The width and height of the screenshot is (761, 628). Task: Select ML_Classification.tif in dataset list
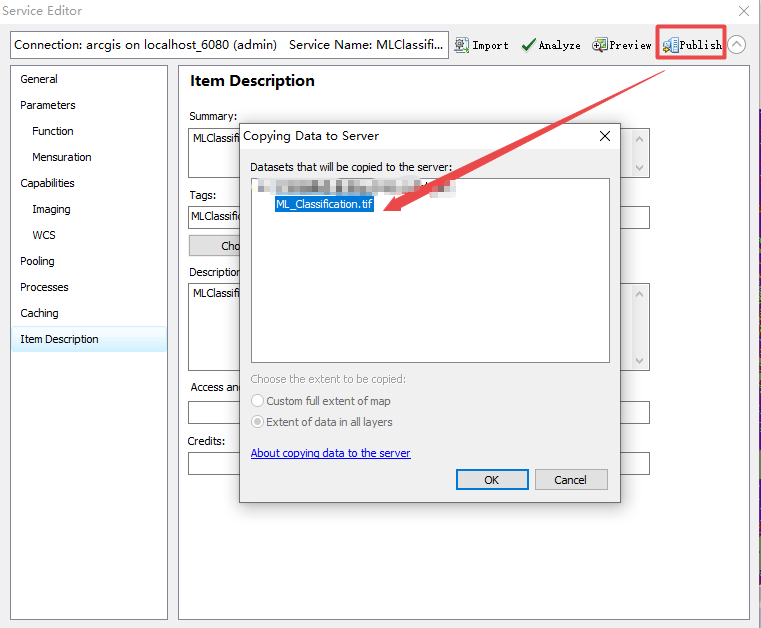coord(324,204)
